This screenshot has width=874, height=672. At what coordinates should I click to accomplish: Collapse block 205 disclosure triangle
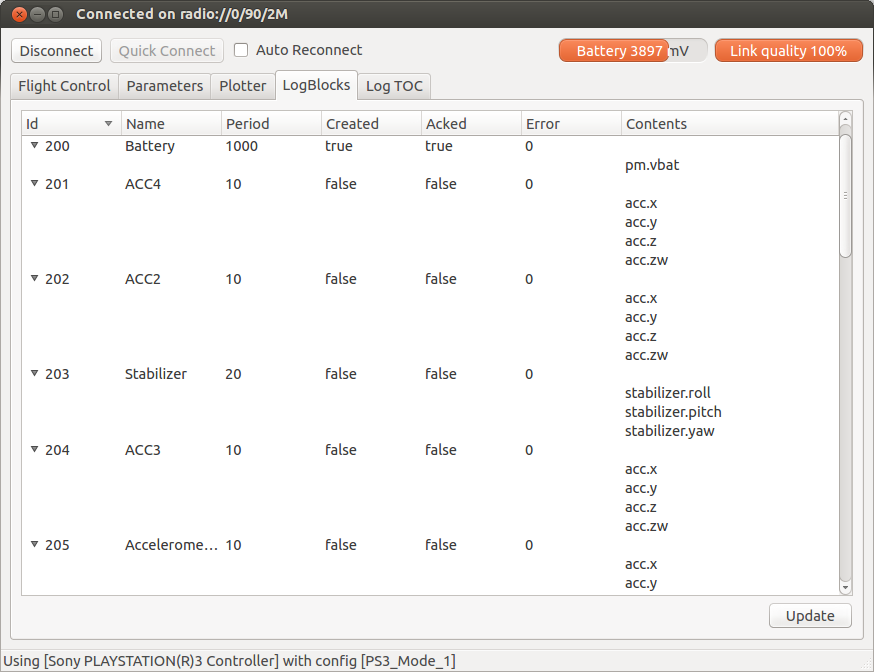(x=35, y=544)
